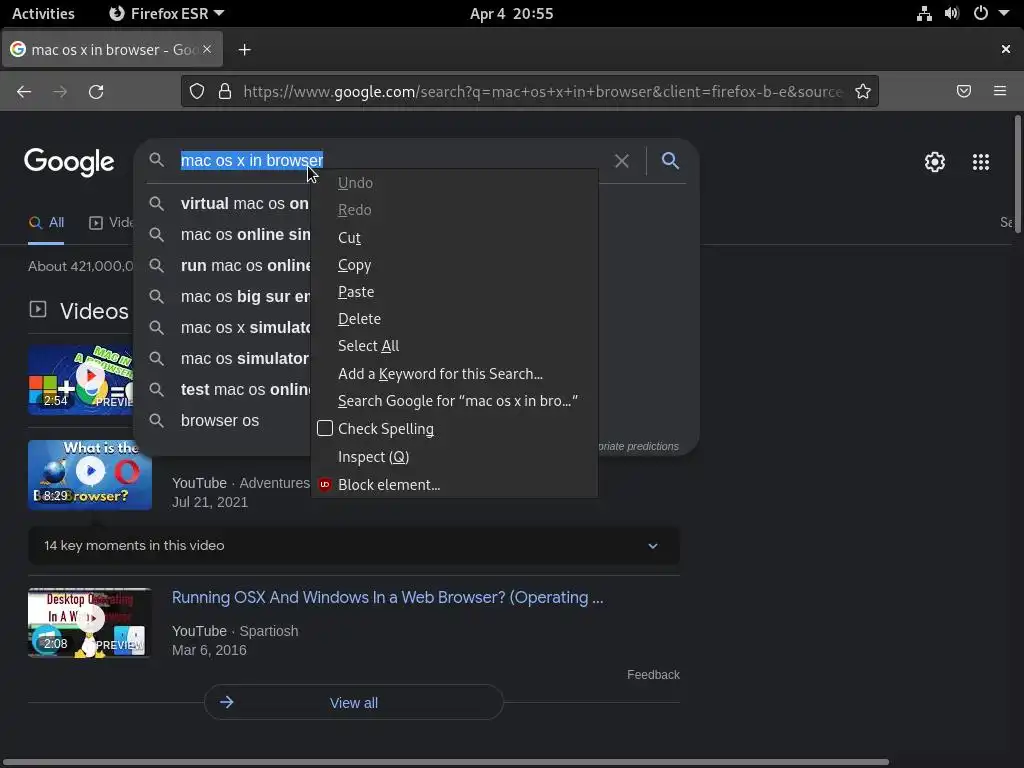Open a new tab with plus icon
1024x768 pixels.
click(x=244, y=50)
